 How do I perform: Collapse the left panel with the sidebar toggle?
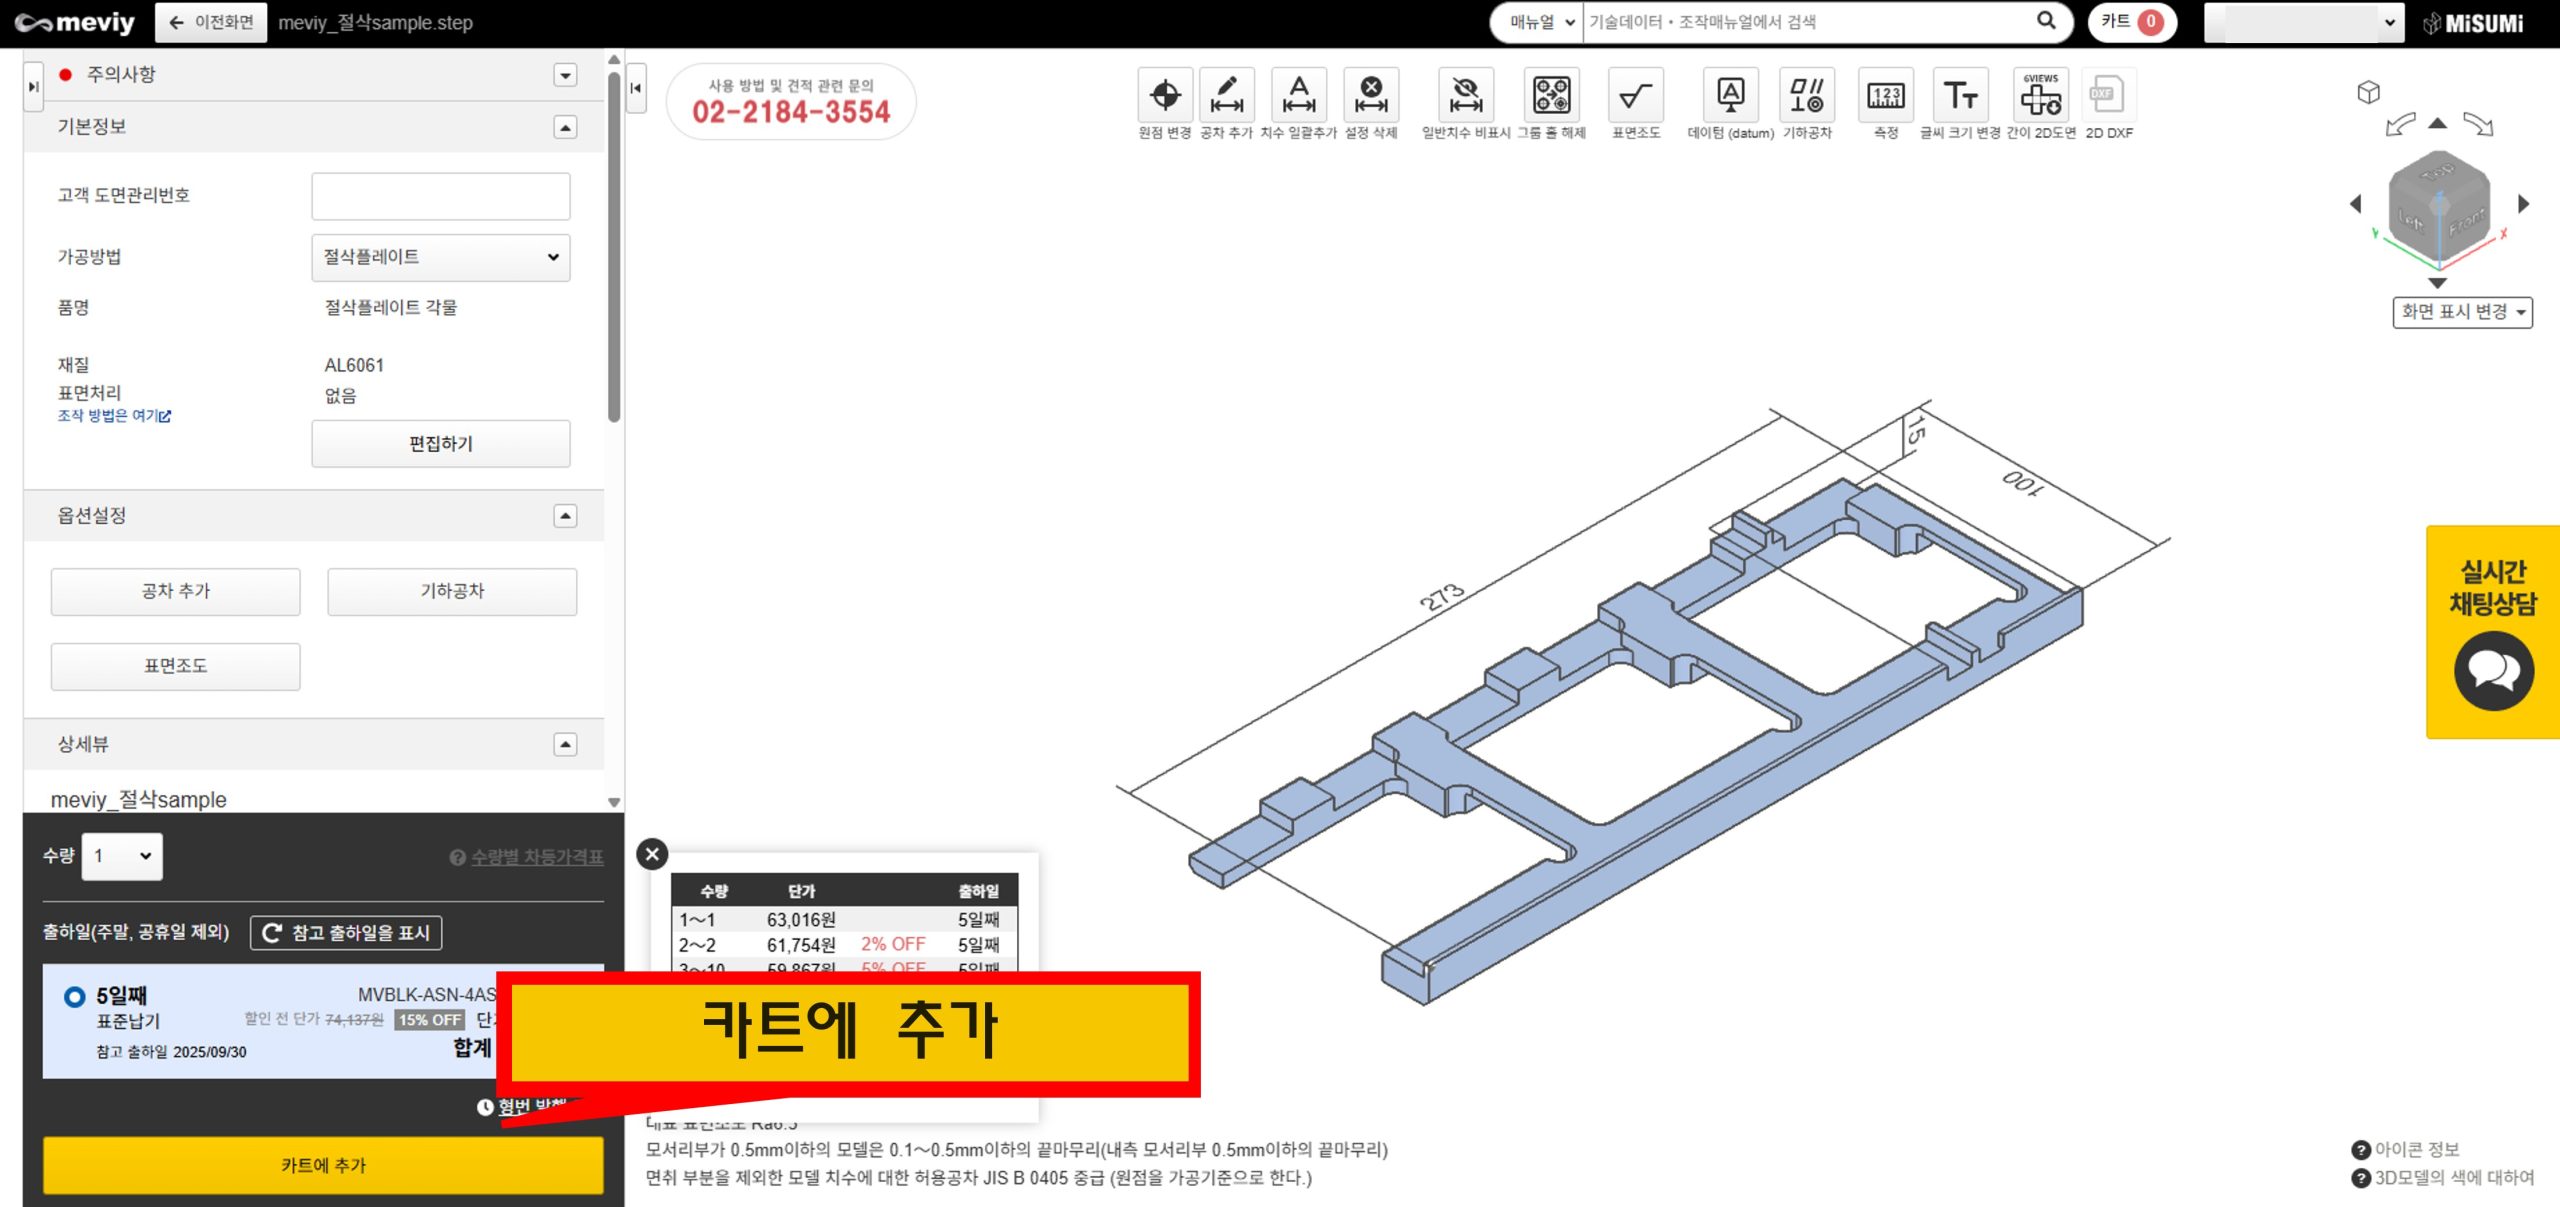click(x=636, y=88)
